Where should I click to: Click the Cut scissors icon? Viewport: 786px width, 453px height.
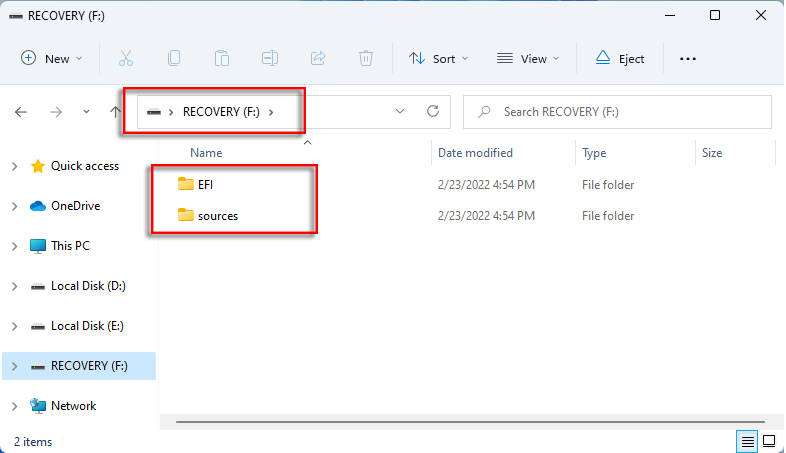[x=126, y=58]
